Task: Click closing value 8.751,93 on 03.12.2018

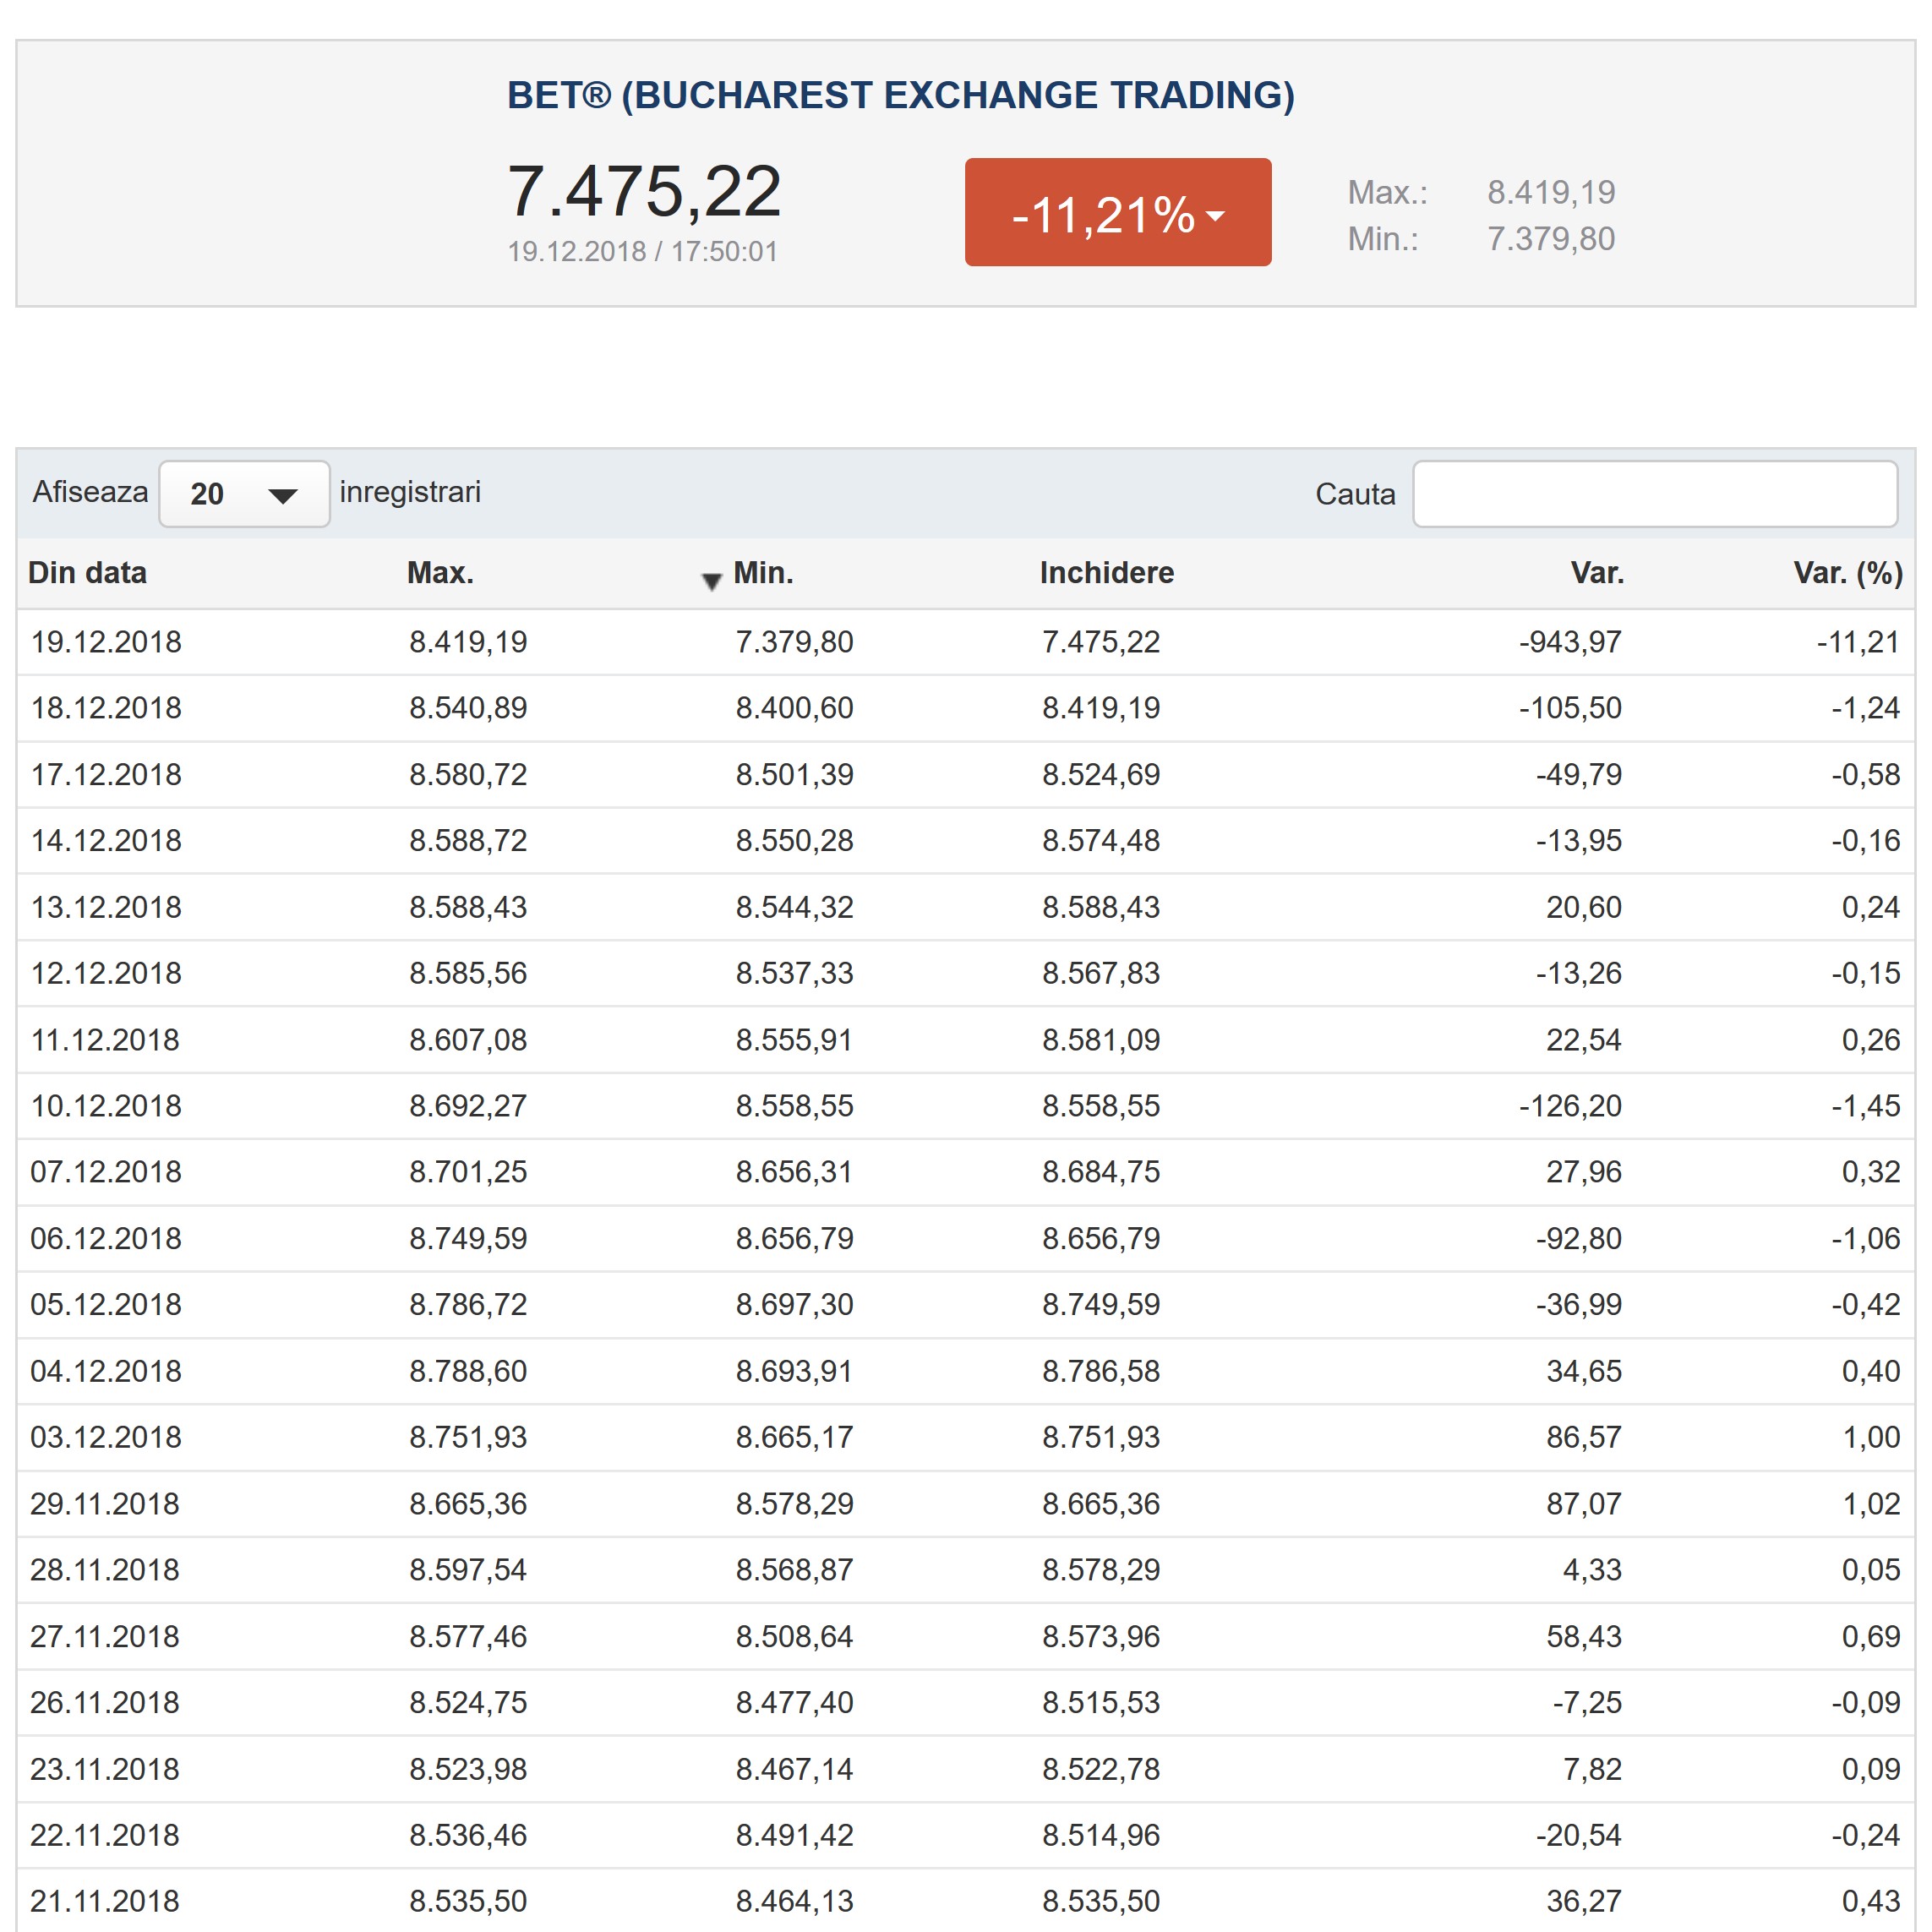Action: (1101, 1436)
